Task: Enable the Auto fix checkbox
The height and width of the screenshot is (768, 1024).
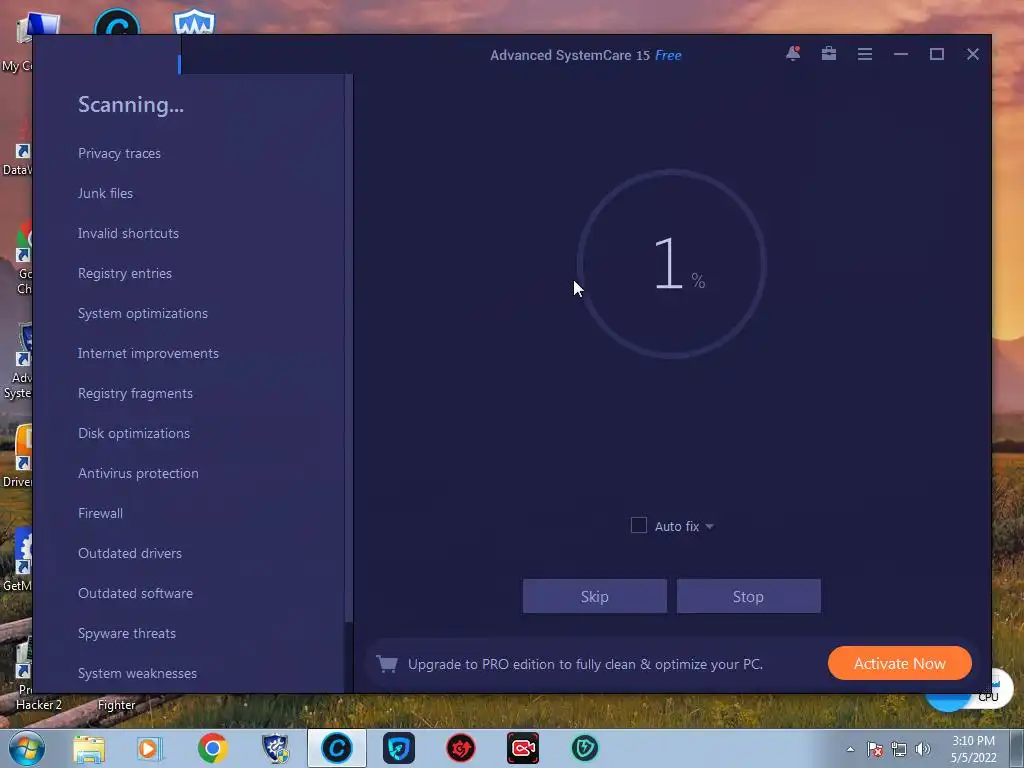Action: [639, 525]
